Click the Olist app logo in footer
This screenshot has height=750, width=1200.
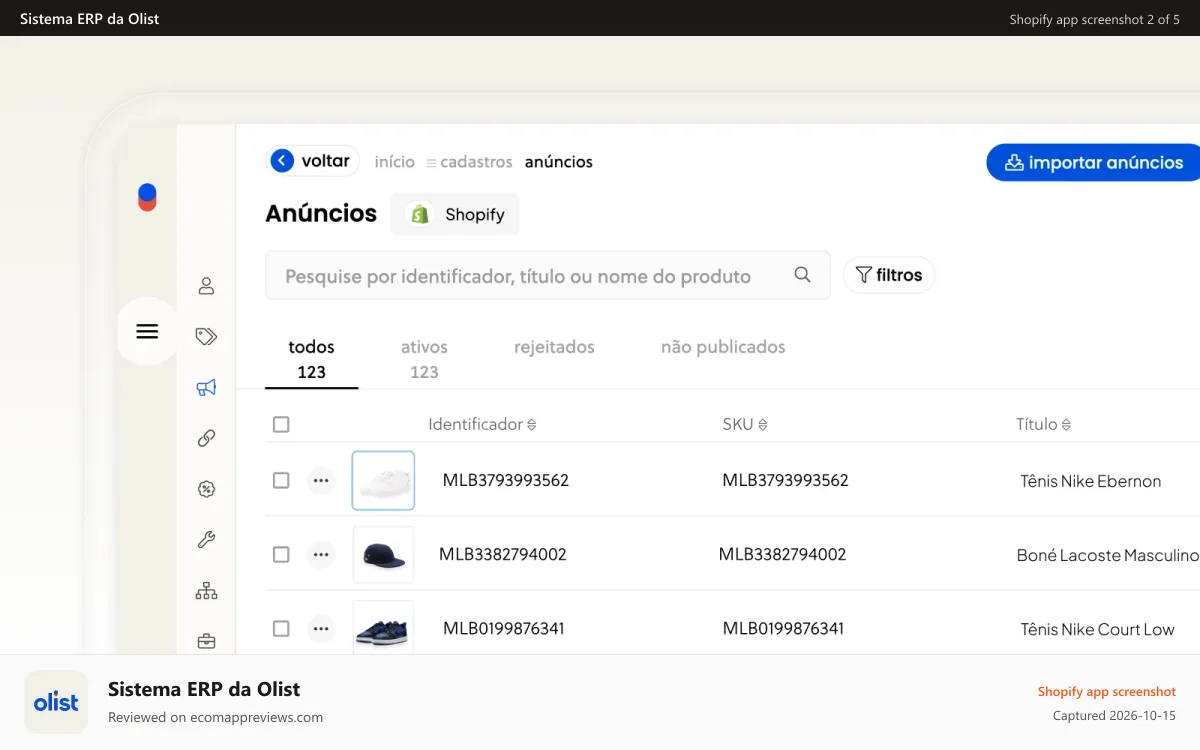(x=56, y=702)
